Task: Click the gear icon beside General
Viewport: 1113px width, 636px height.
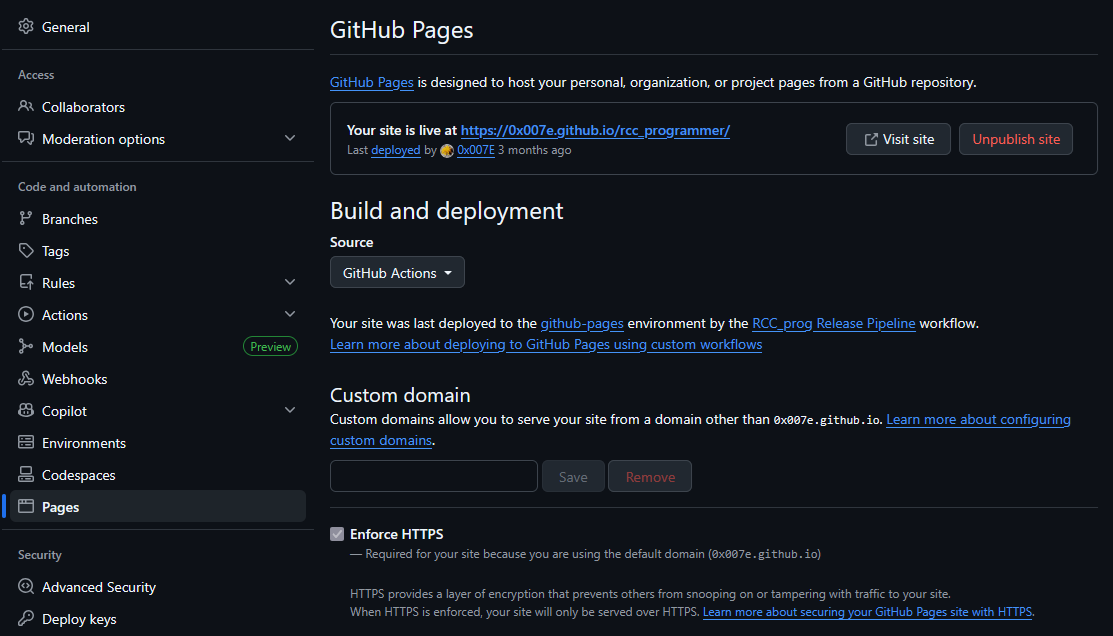Action: click(26, 26)
